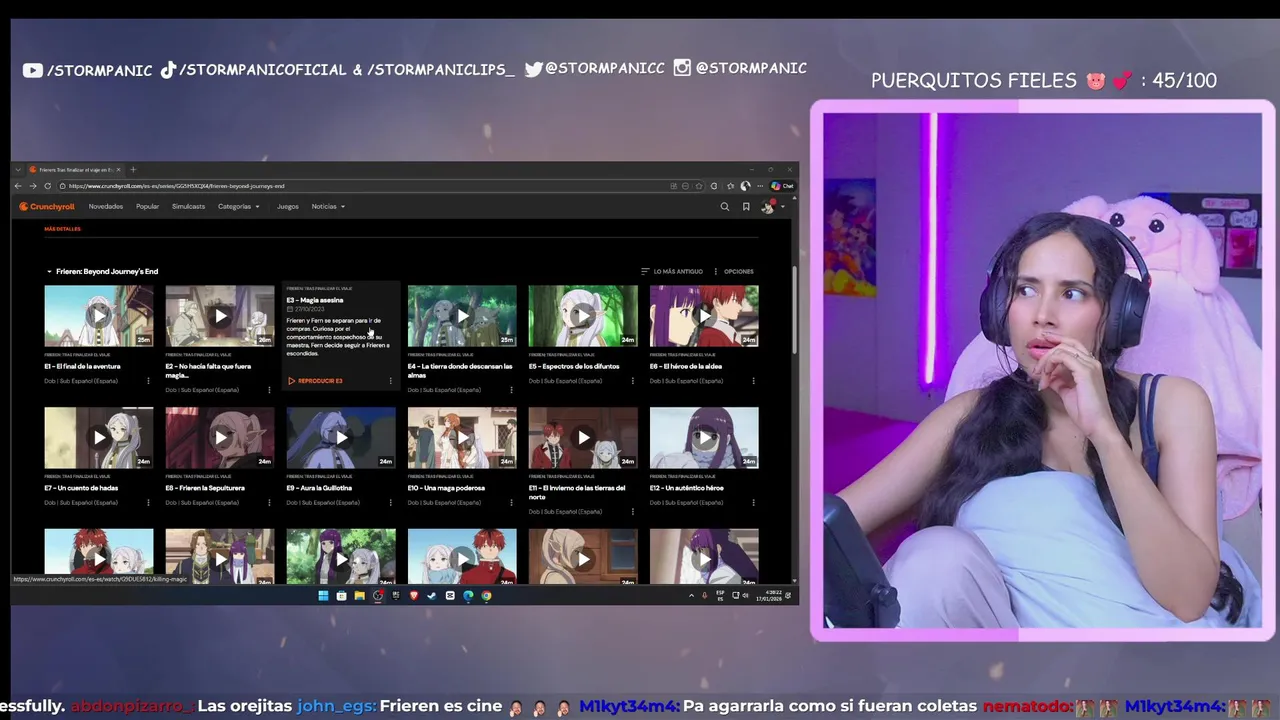Open three-dot options for episode E1
This screenshot has width=1280, height=720.
(x=148, y=381)
